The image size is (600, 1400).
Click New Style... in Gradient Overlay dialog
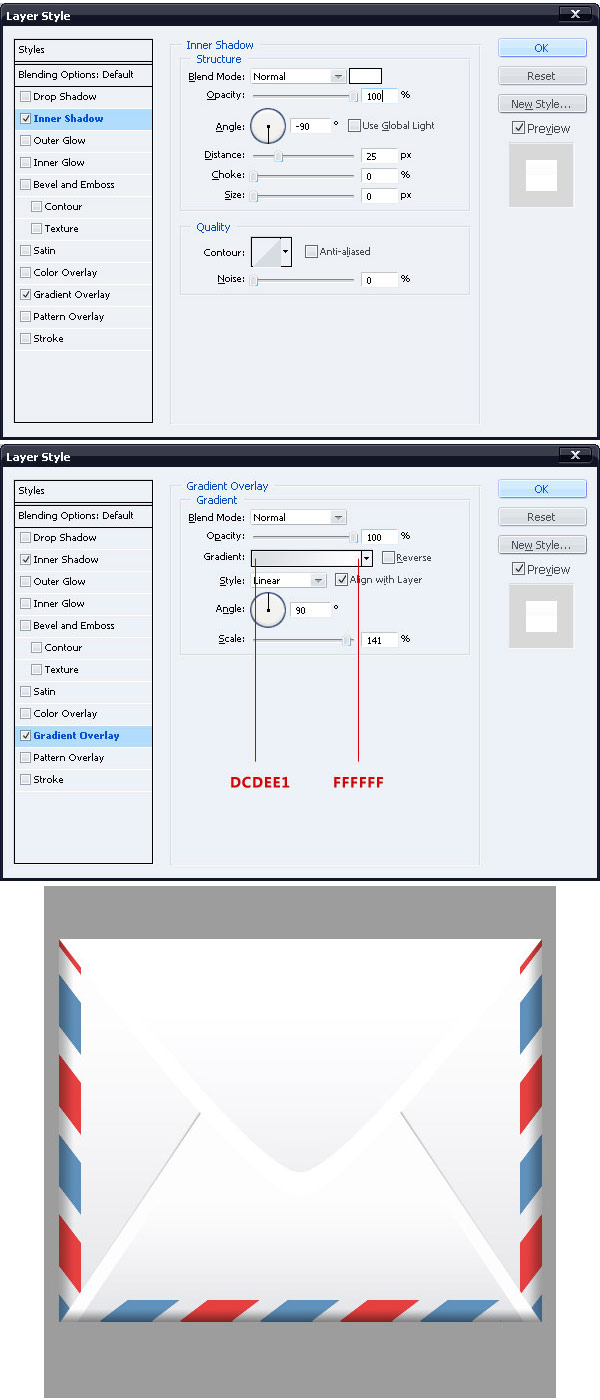click(541, 545)
